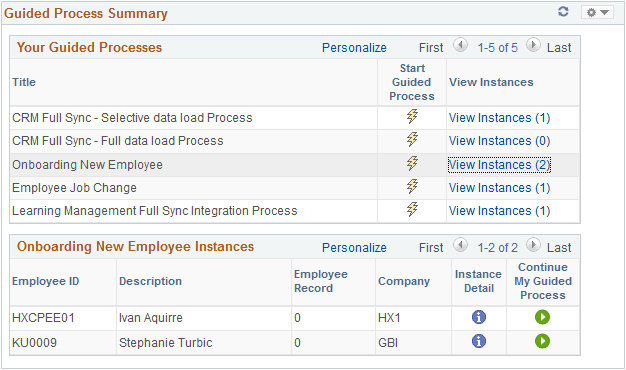Personalize the Your Guided Processes grid
626x370 pixels.
tap(354, 47)
